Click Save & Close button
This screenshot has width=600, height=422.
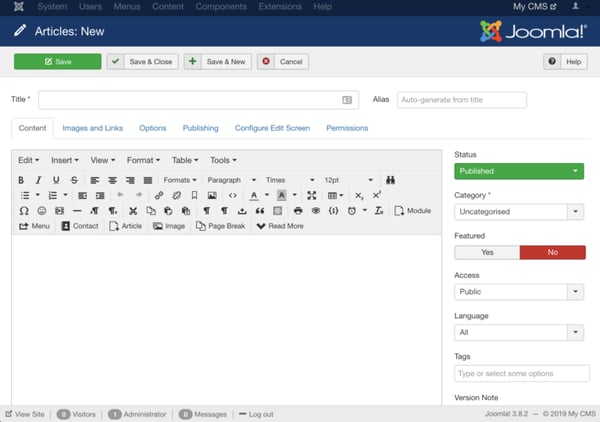[x=143, y=62]
